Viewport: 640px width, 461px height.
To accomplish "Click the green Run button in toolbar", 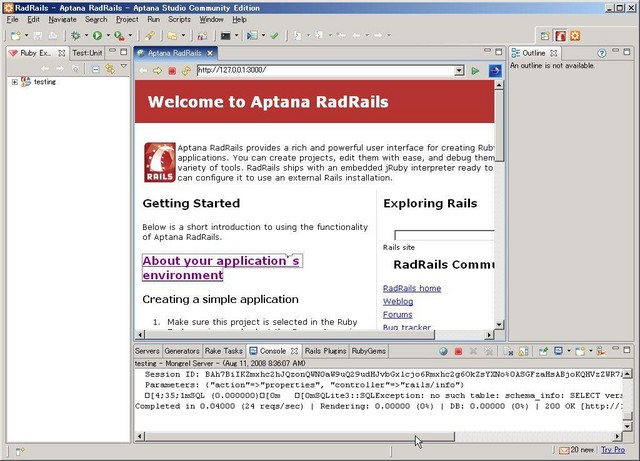I will pyautogui.click(x=97, y=36).
